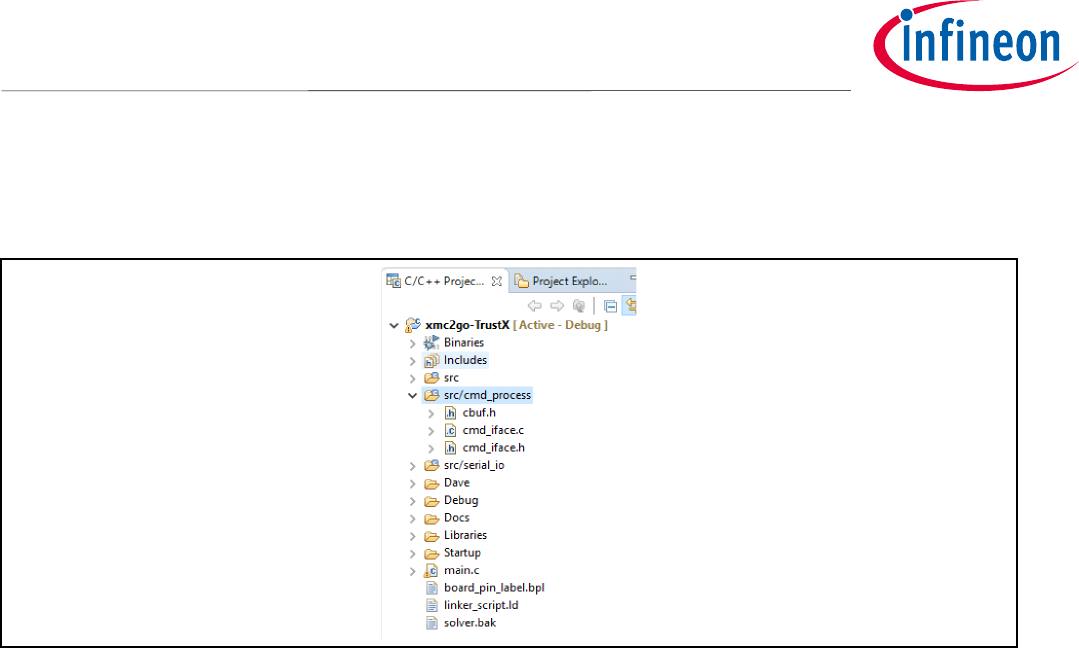Click the Forward navigation arrow
Image resolution: width=1079 pixels, height=648 pixels.
tap(557, 305)
